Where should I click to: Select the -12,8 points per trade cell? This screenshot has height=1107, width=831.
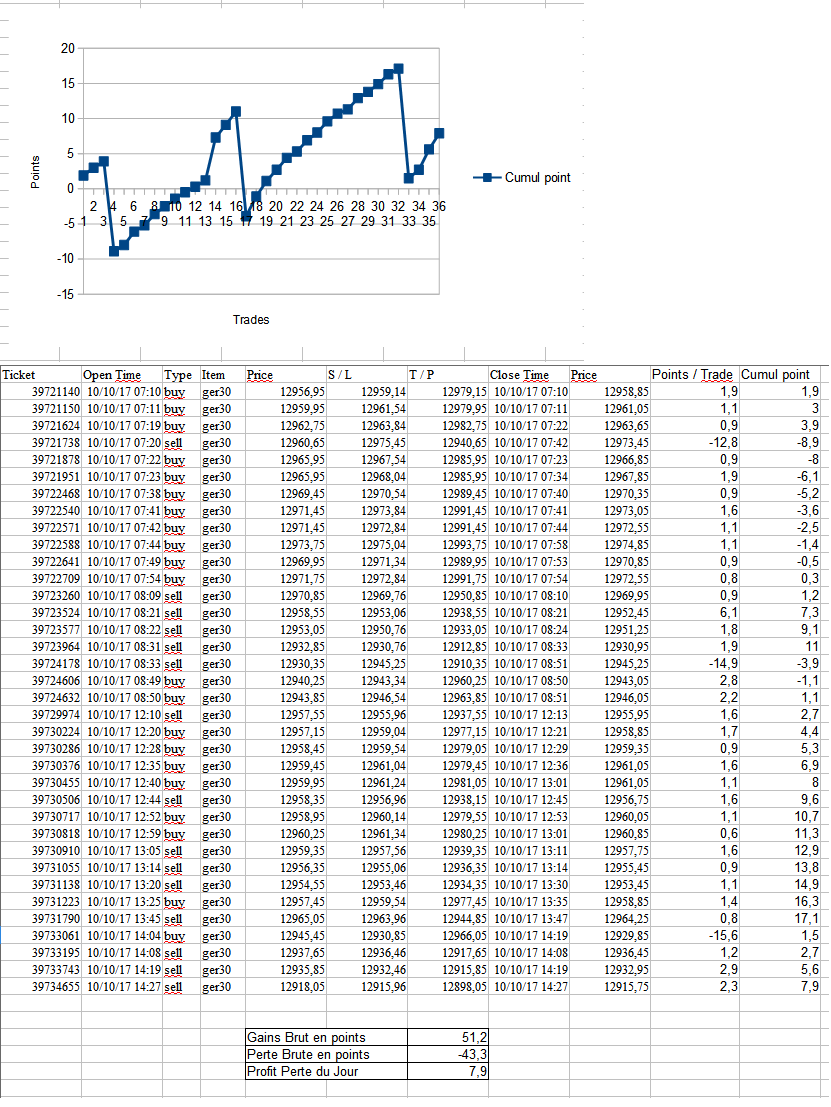click(695, 443)
